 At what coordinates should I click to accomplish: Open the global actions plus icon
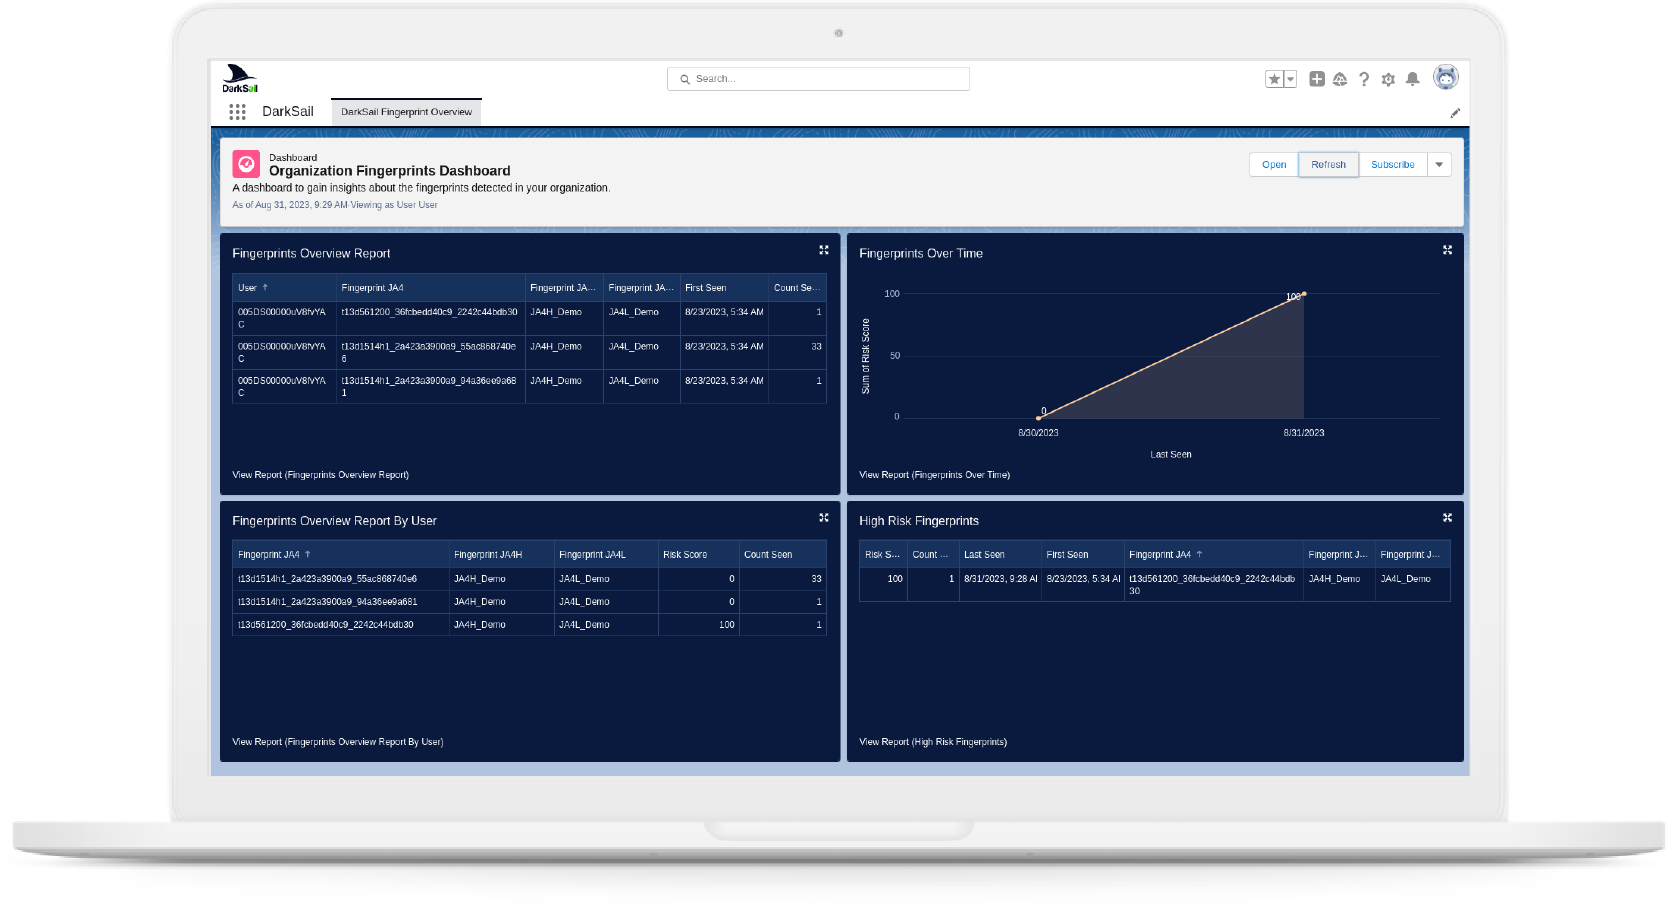[x=1317, y=79]
